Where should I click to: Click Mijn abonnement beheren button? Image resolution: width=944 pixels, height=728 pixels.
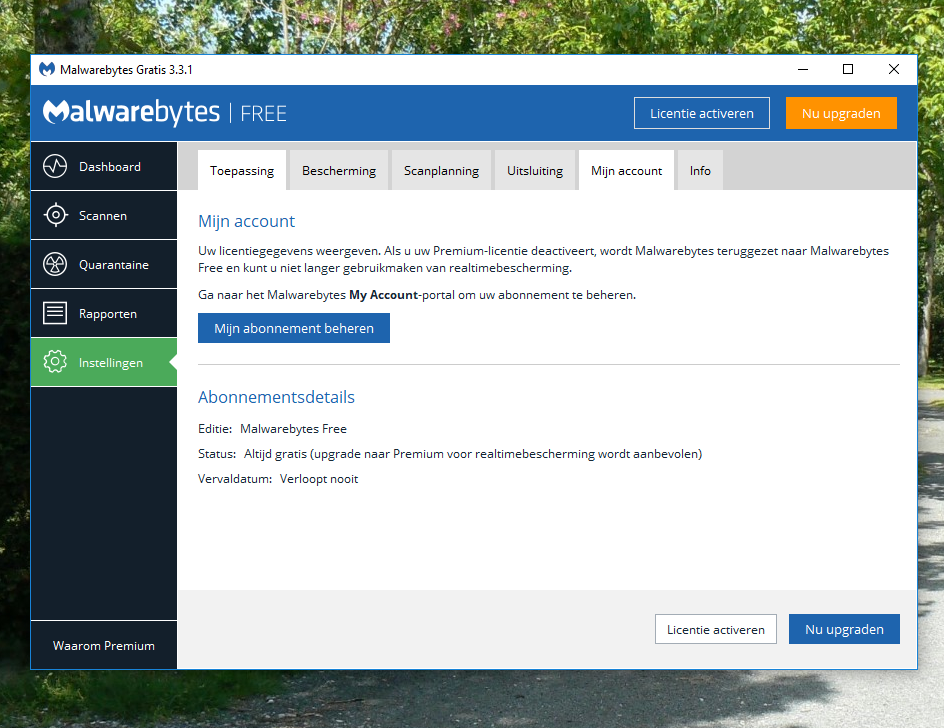coord(294,328)
